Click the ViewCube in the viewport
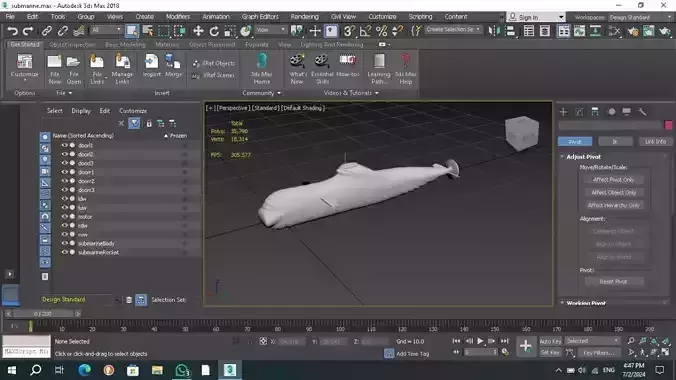Viewport: 676px width, 380px height. click(522, 133)
